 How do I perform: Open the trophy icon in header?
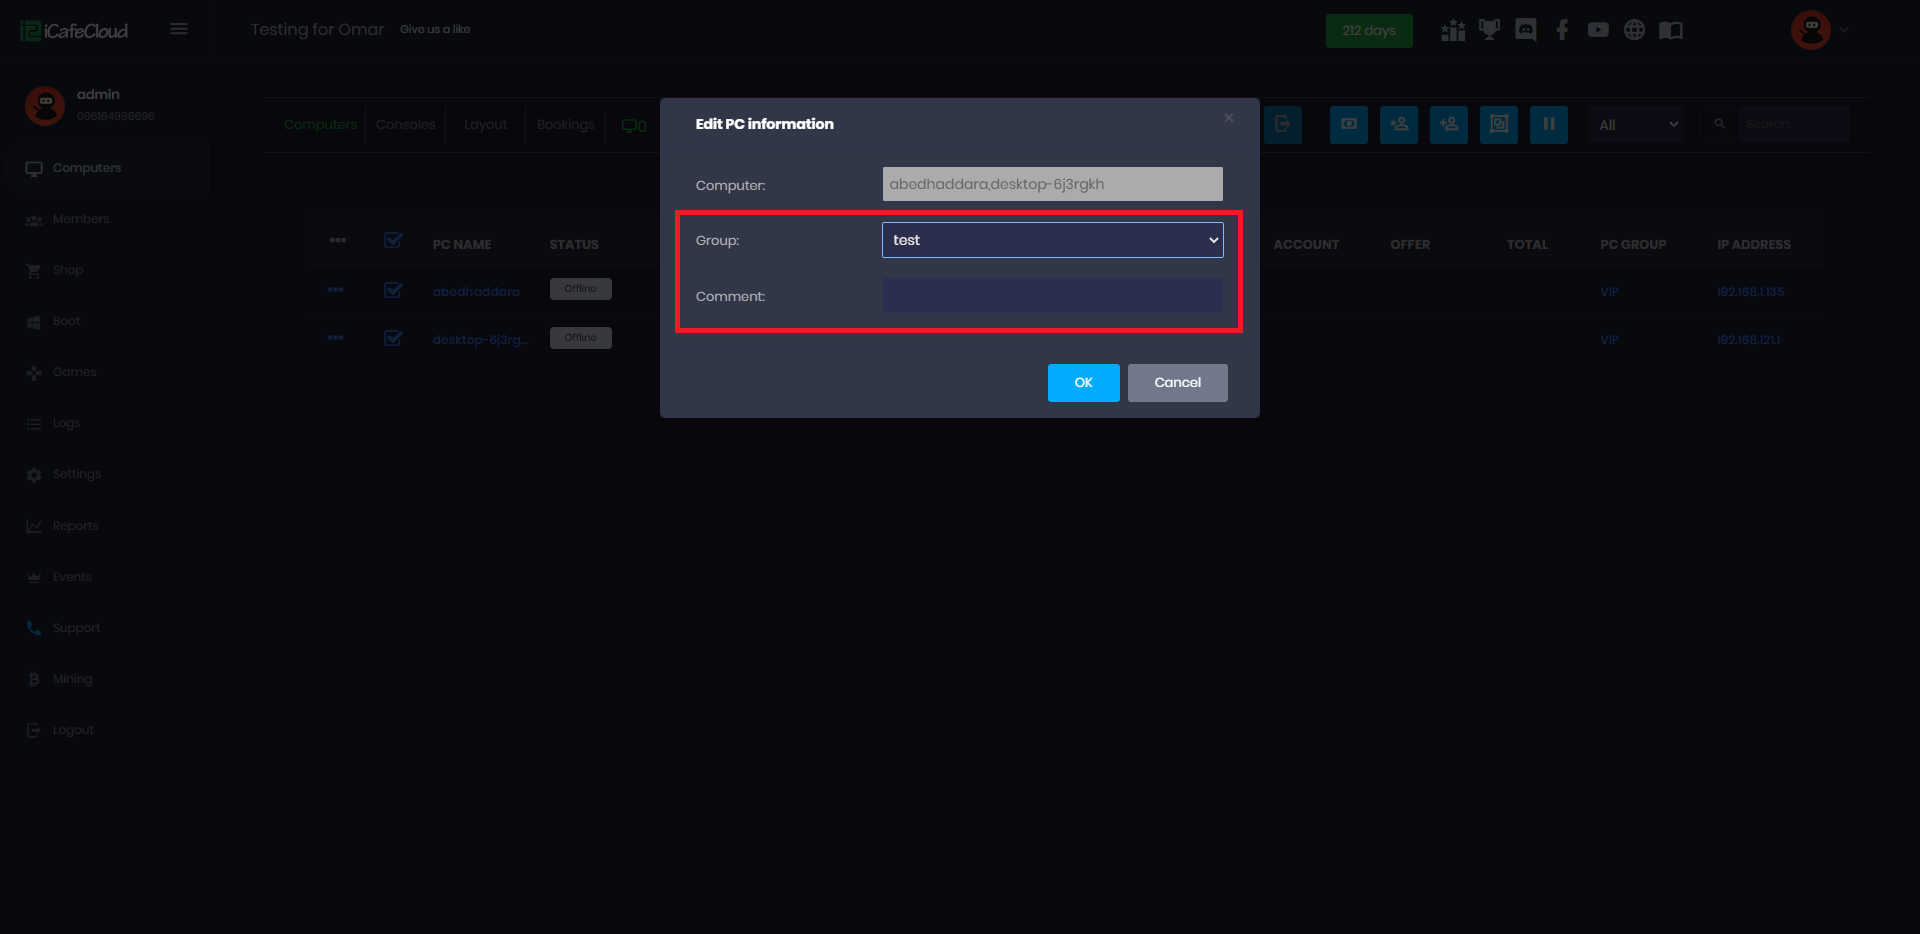pyautogui.click(x=1489, y=30)
